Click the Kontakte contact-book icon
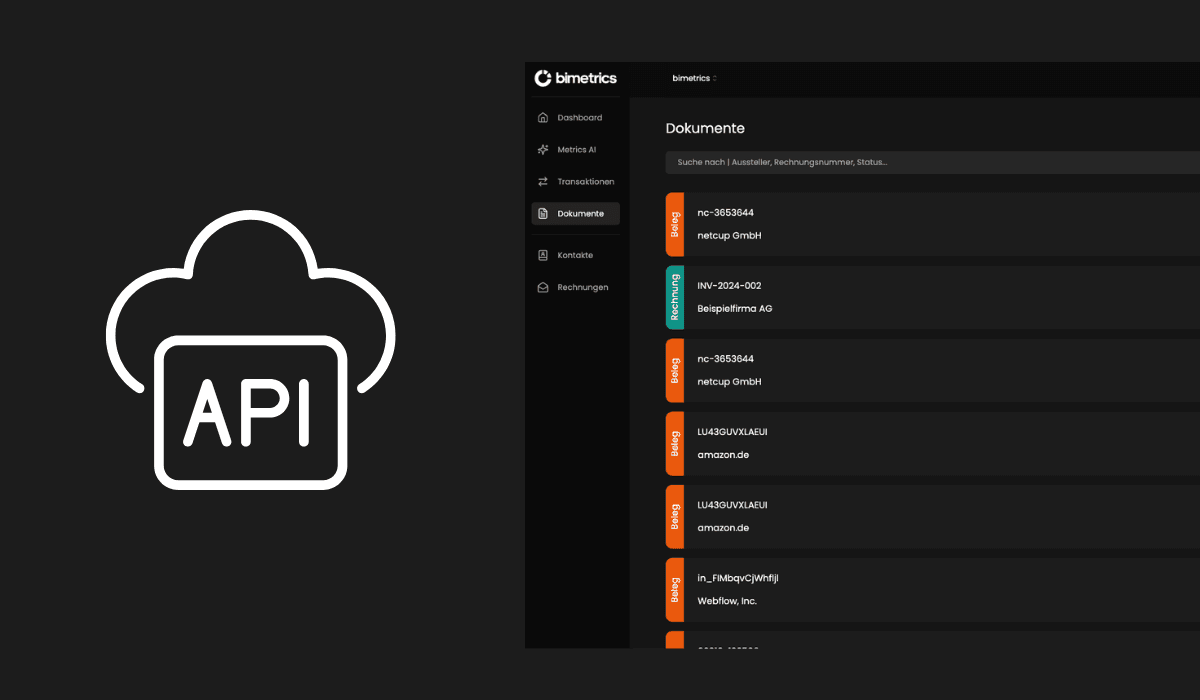 coord(543,255)
